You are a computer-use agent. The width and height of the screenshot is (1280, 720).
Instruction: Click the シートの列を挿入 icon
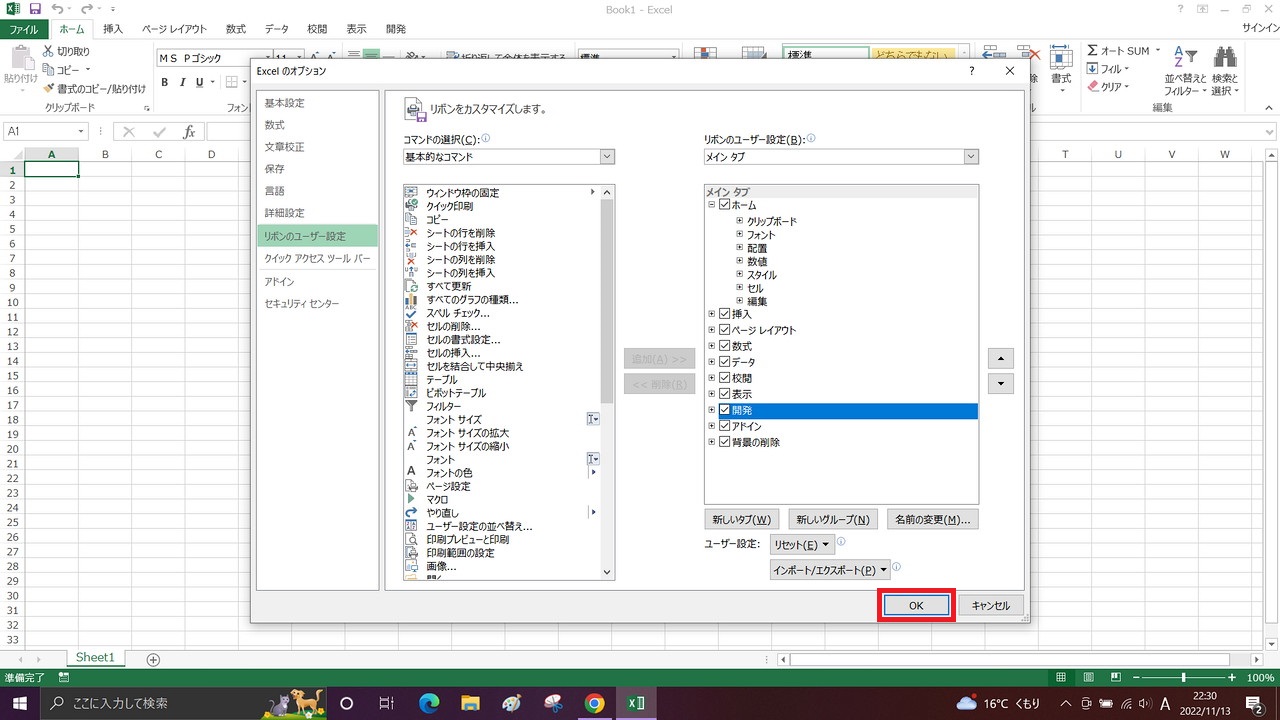point(410,272)
